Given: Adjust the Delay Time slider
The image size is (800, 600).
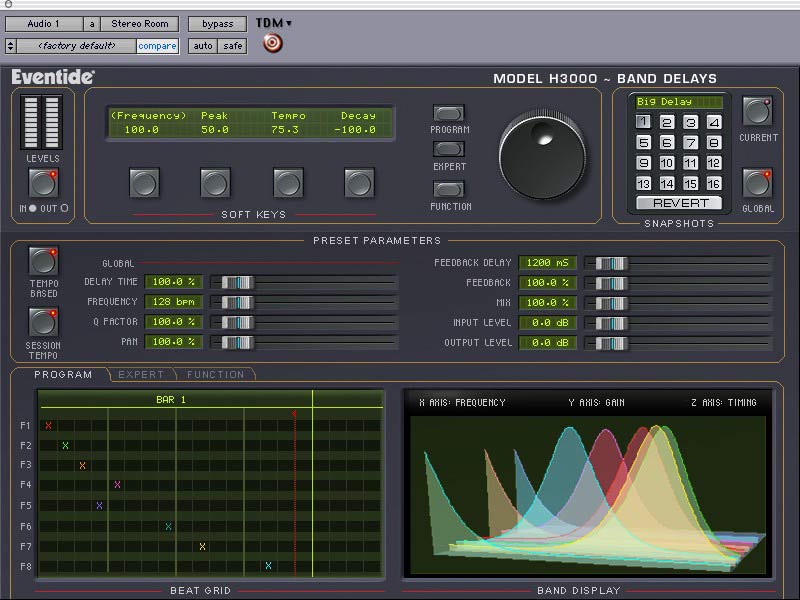Looking at the screenshot, I should tap(238, 282).
